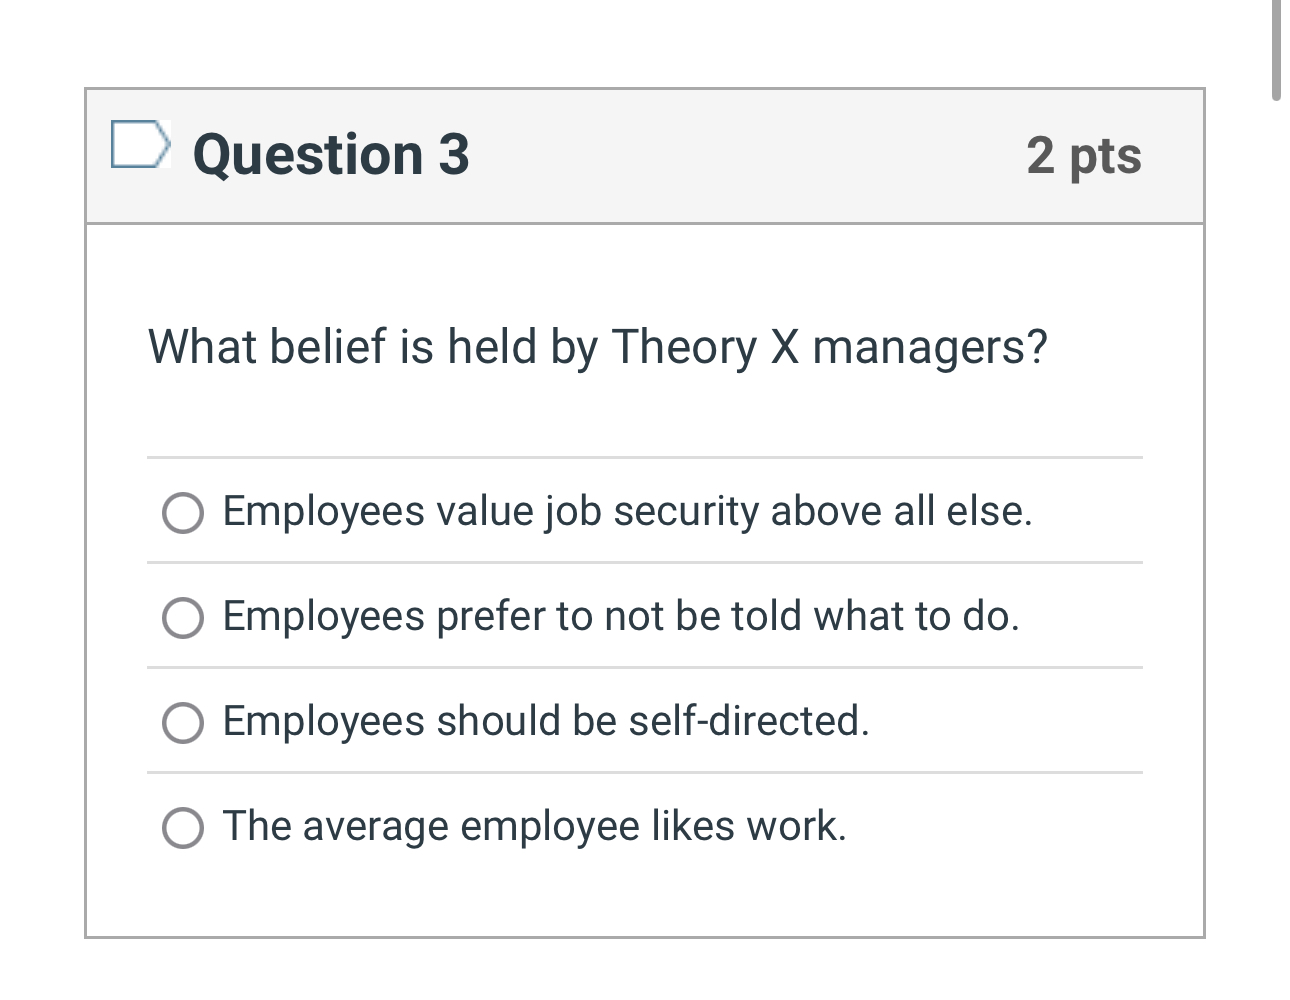Click label 'Employees prefer to not be told what to do.'
The height and width of the screenshot is (1000, 1290).
coord(620,616)
